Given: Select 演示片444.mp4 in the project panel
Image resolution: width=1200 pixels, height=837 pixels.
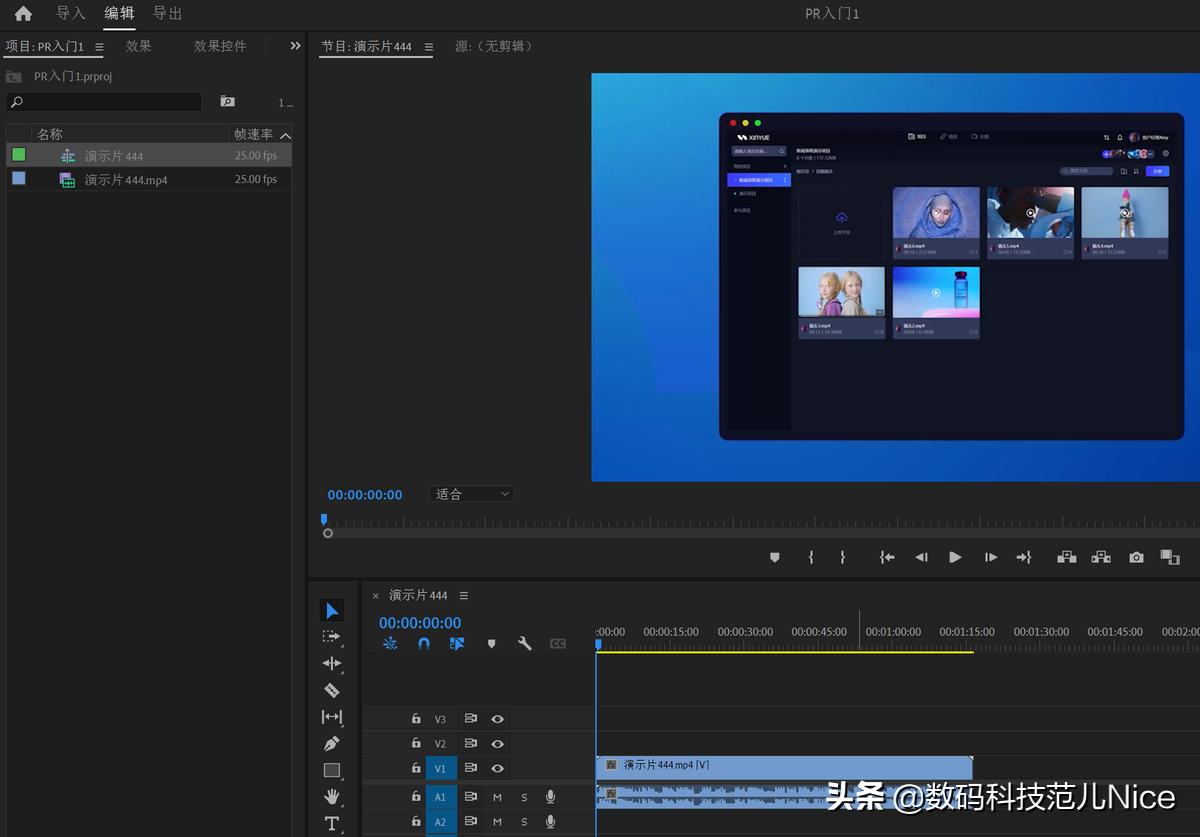Looking at the screenshot, I should pos(120,179).
